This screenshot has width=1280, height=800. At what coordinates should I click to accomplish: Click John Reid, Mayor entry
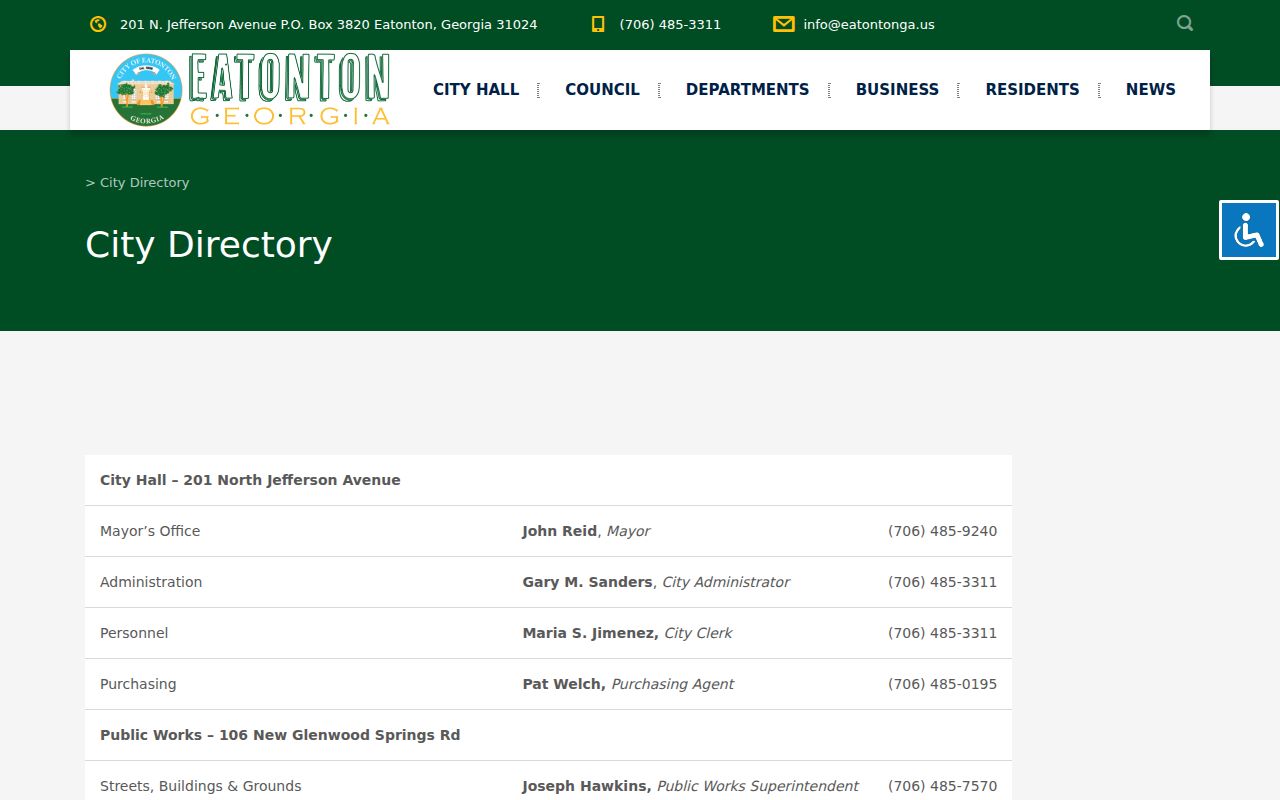point(586,531)
